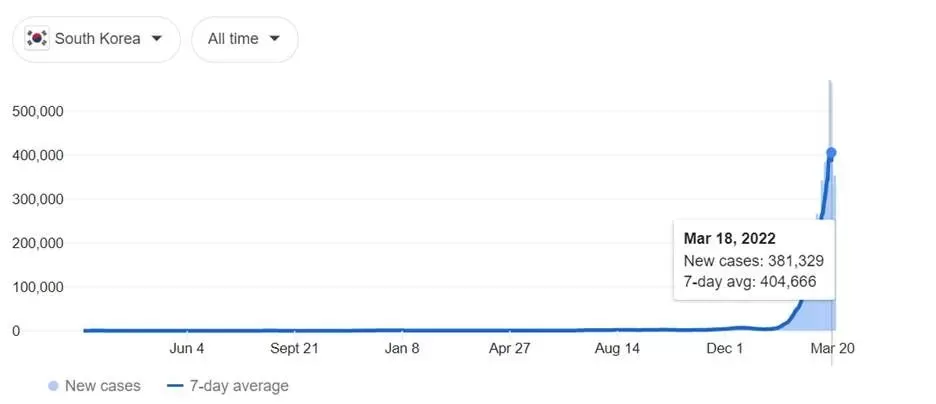Click the 7-day average legend line
The height and width of the screenshot is (404, 936).
pos(175,386)
